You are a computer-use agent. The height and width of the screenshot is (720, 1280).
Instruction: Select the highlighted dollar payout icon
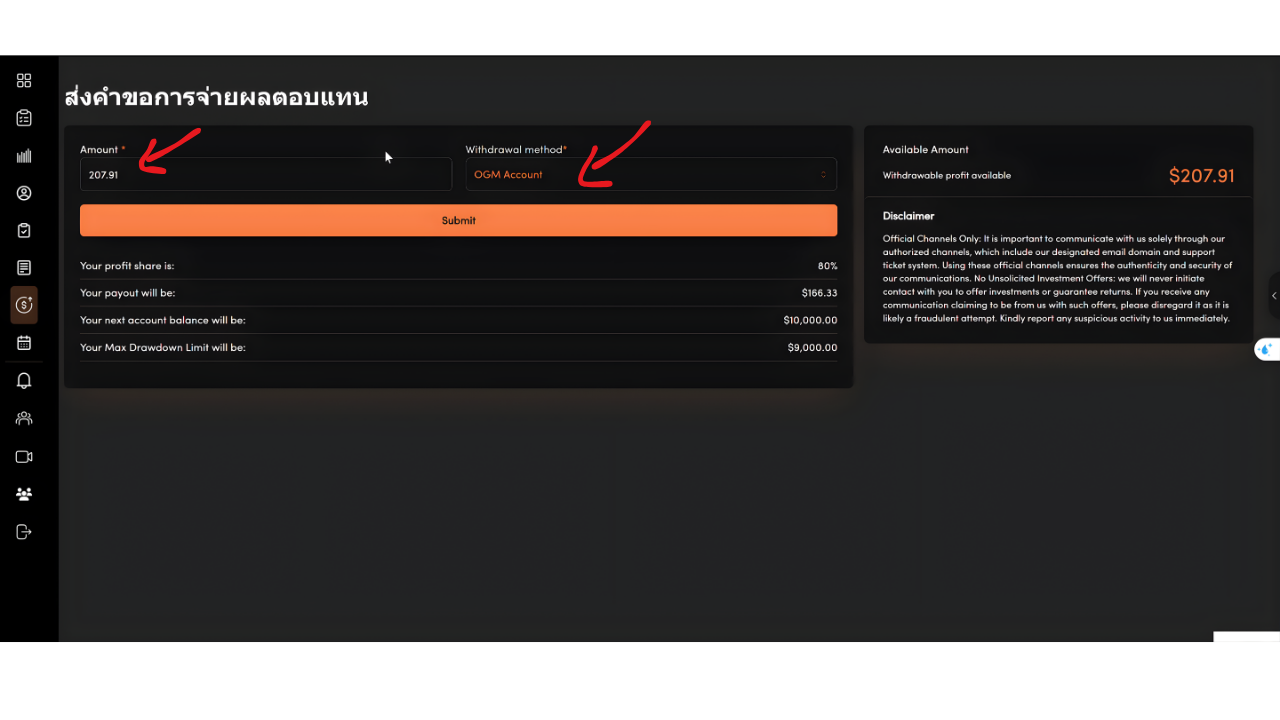point(24,305)
